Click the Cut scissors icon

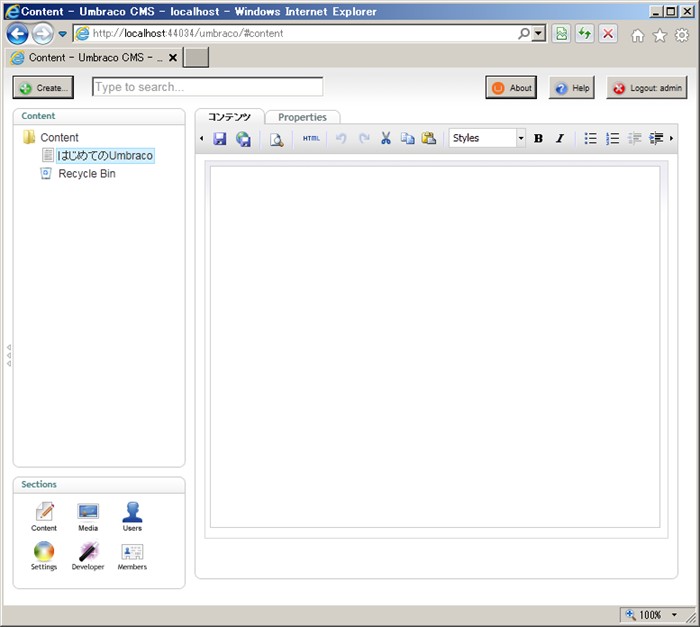click(385, 139)
